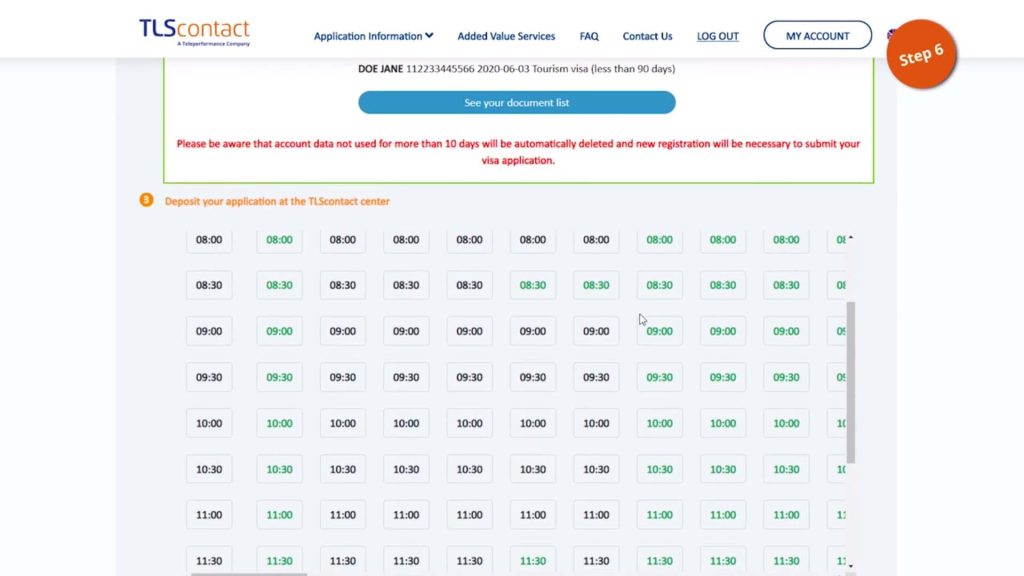Click the TLScontact logo

tap(195, 31)
